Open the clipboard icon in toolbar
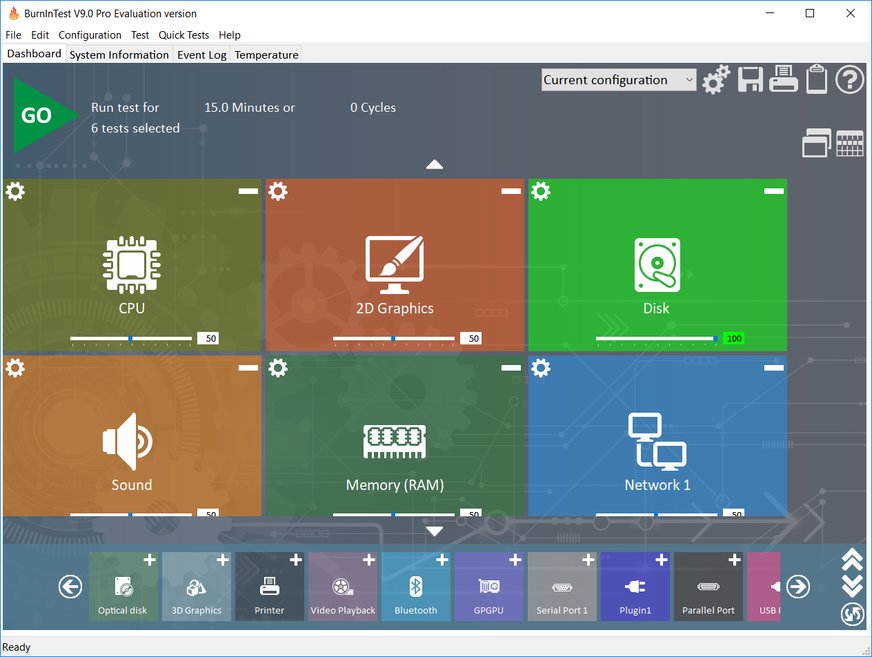872x657 pixels. coord(817,80)
